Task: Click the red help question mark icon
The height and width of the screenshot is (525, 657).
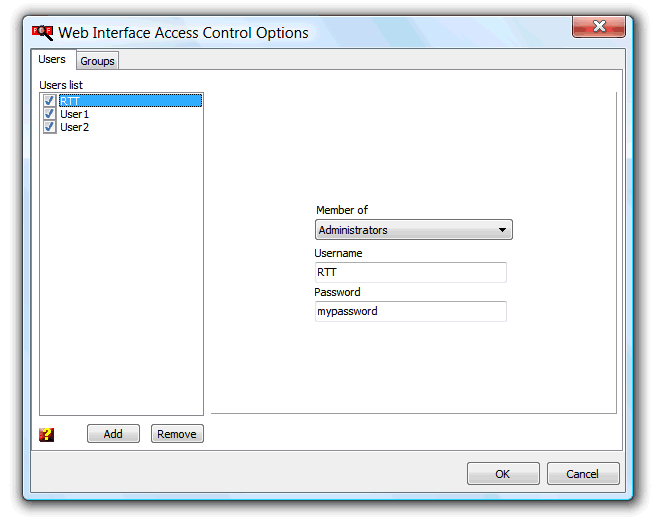Action: click(47, 434)
